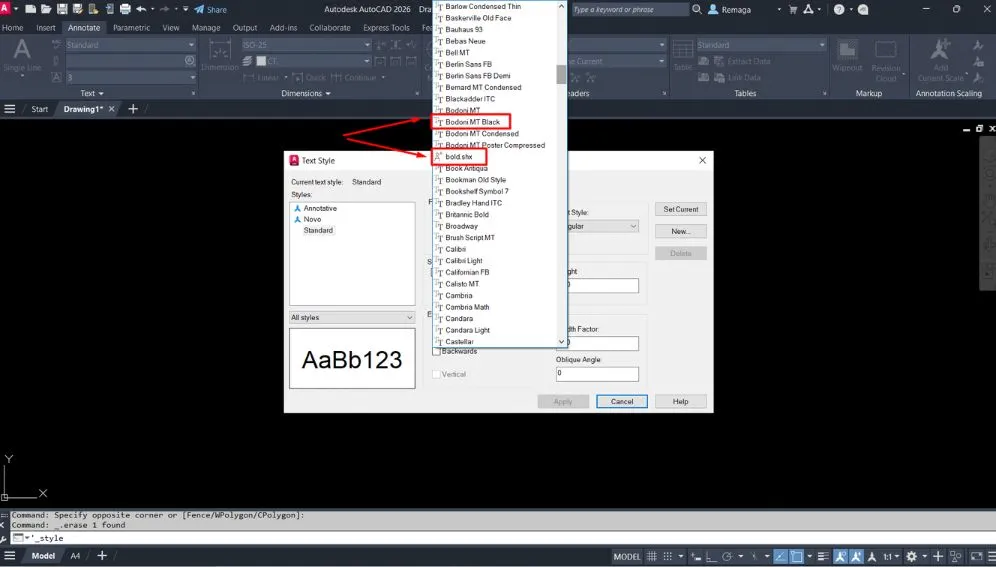Toggle annotation visibility icon in status bar
The height and width of the screenshot is (567, 996).
click(840, 557)
